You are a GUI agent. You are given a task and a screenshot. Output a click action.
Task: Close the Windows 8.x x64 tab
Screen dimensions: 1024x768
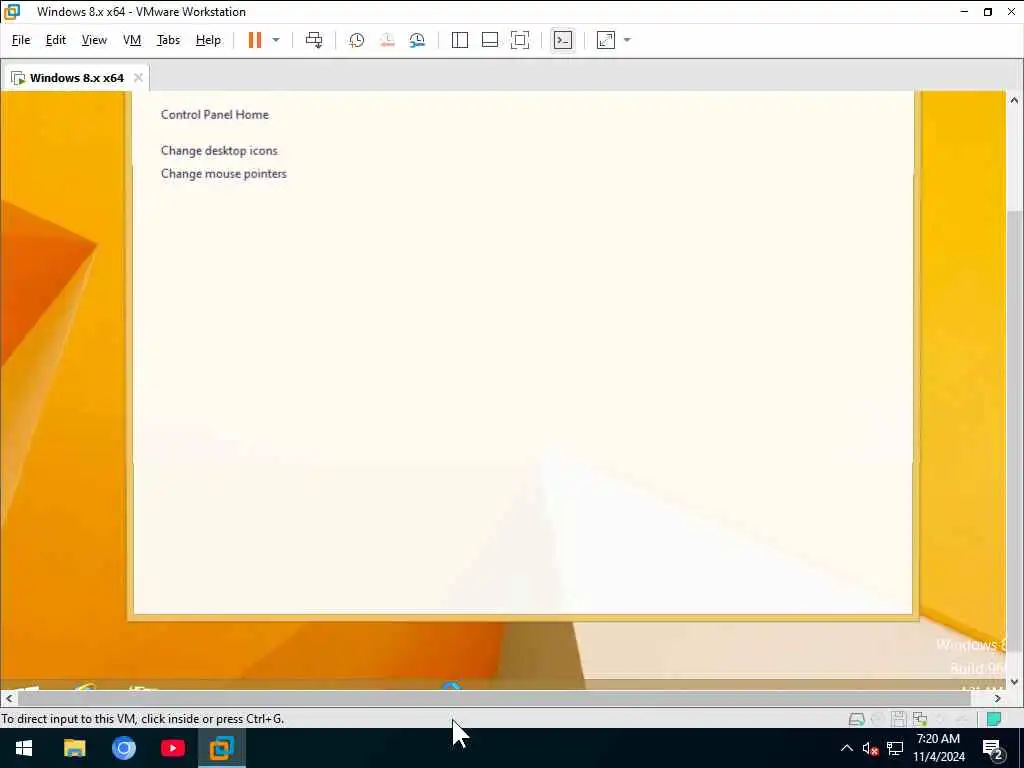(138, 78)
